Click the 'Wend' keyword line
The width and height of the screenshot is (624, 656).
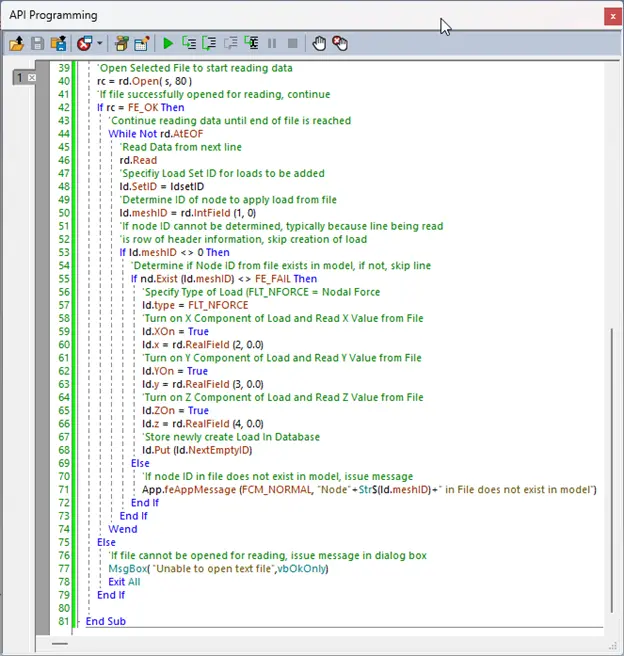[x=123, y=529]
